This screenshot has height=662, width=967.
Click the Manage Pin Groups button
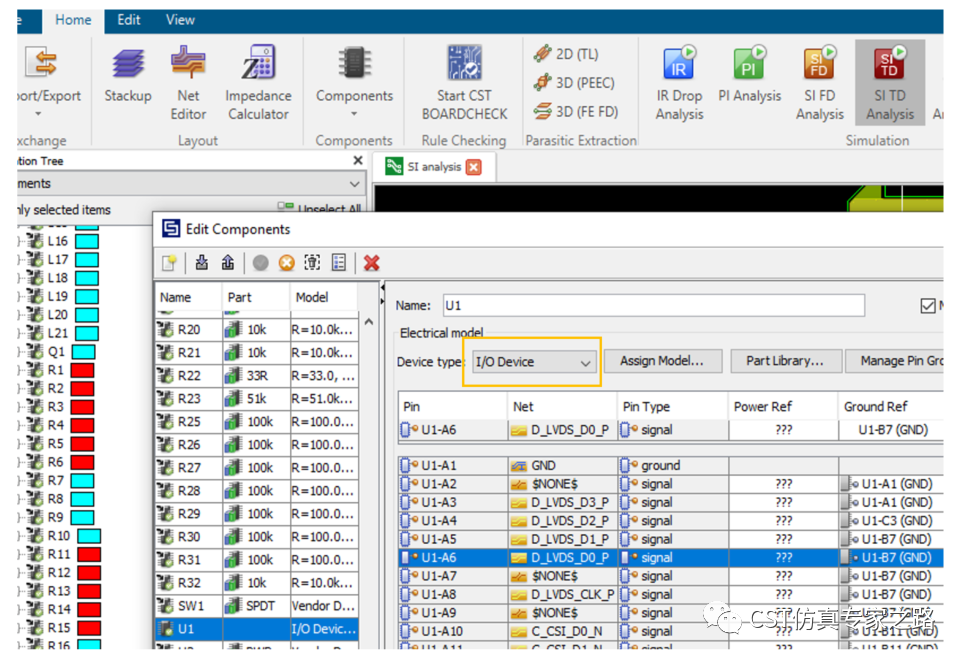(x=895, y=361)
